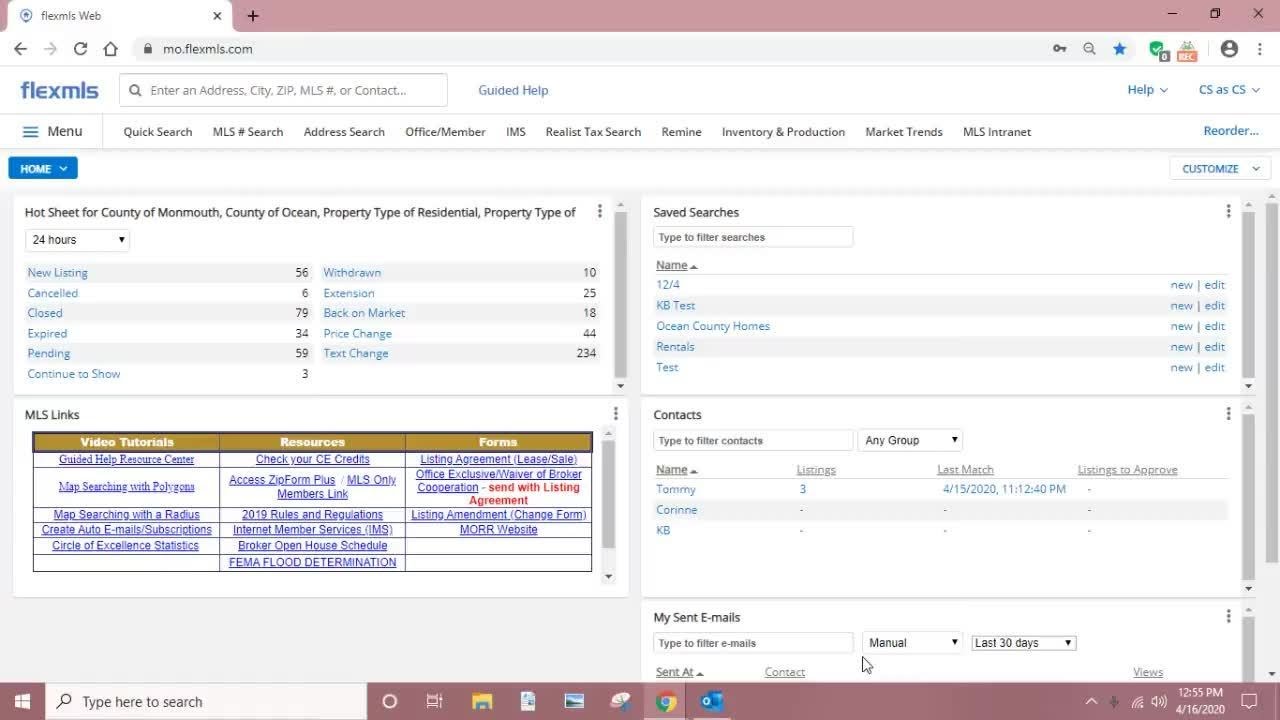Screen dimensions: 1280x720
Task: Click the flexmls logo
Action: (x=59, y=90)
